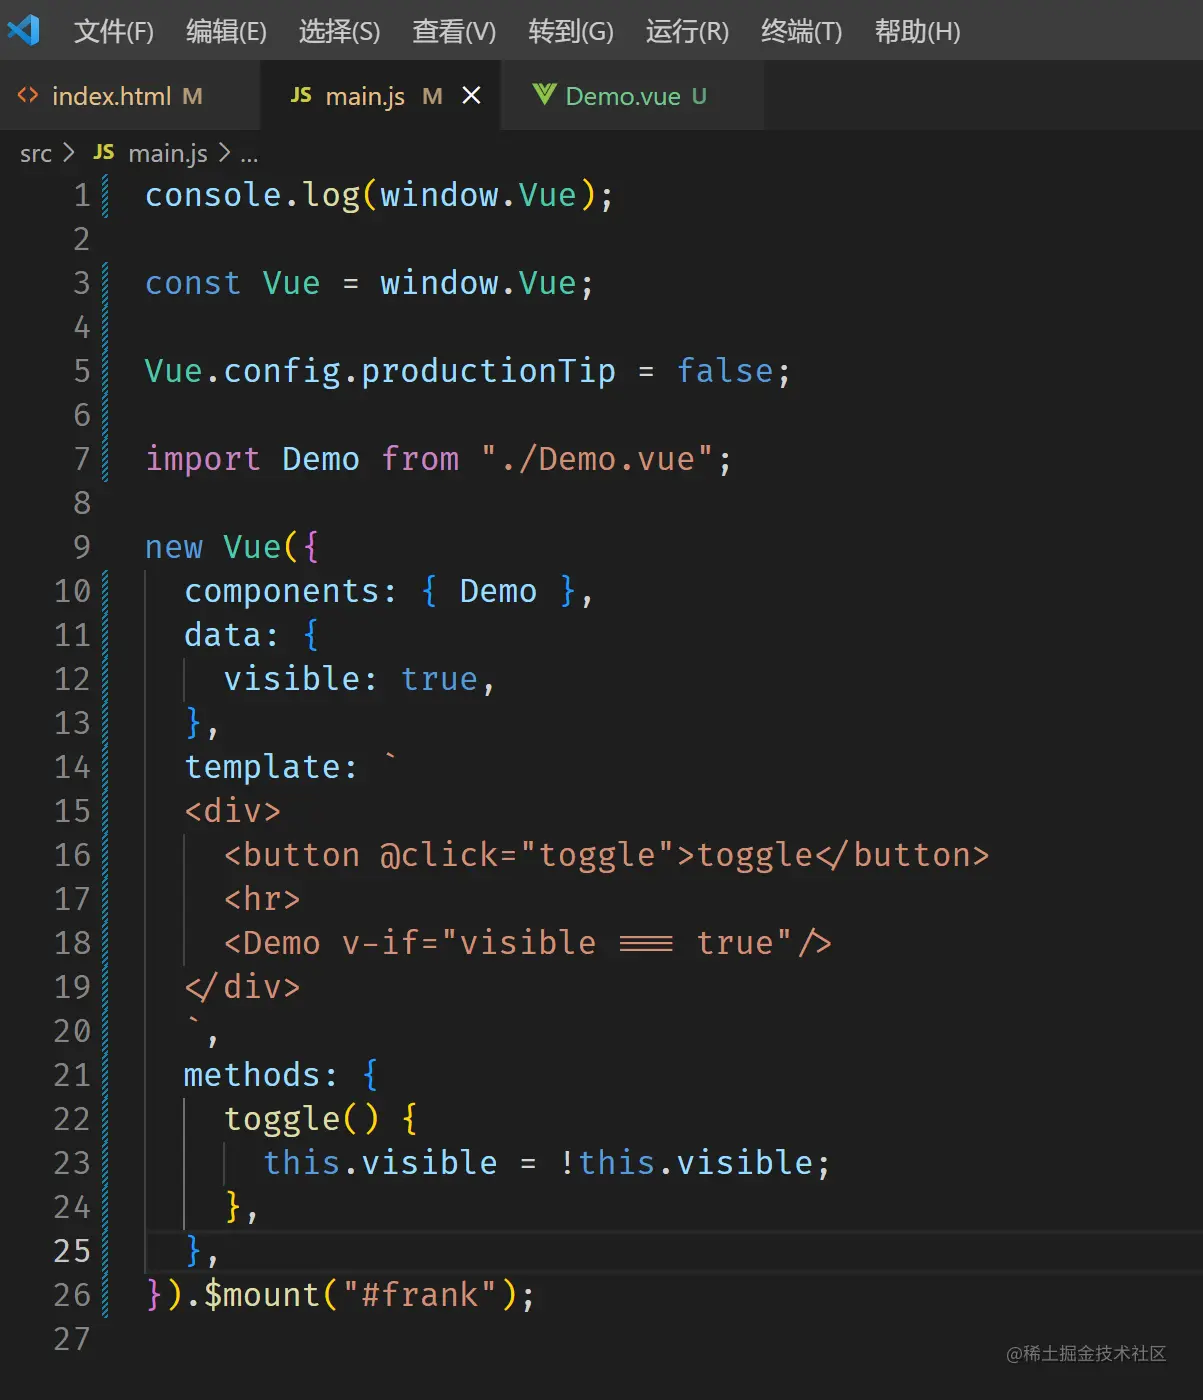The image size is (1203, 1400).
Task: Select src in the breadcrumb
Action: click(x=36, y=153)
